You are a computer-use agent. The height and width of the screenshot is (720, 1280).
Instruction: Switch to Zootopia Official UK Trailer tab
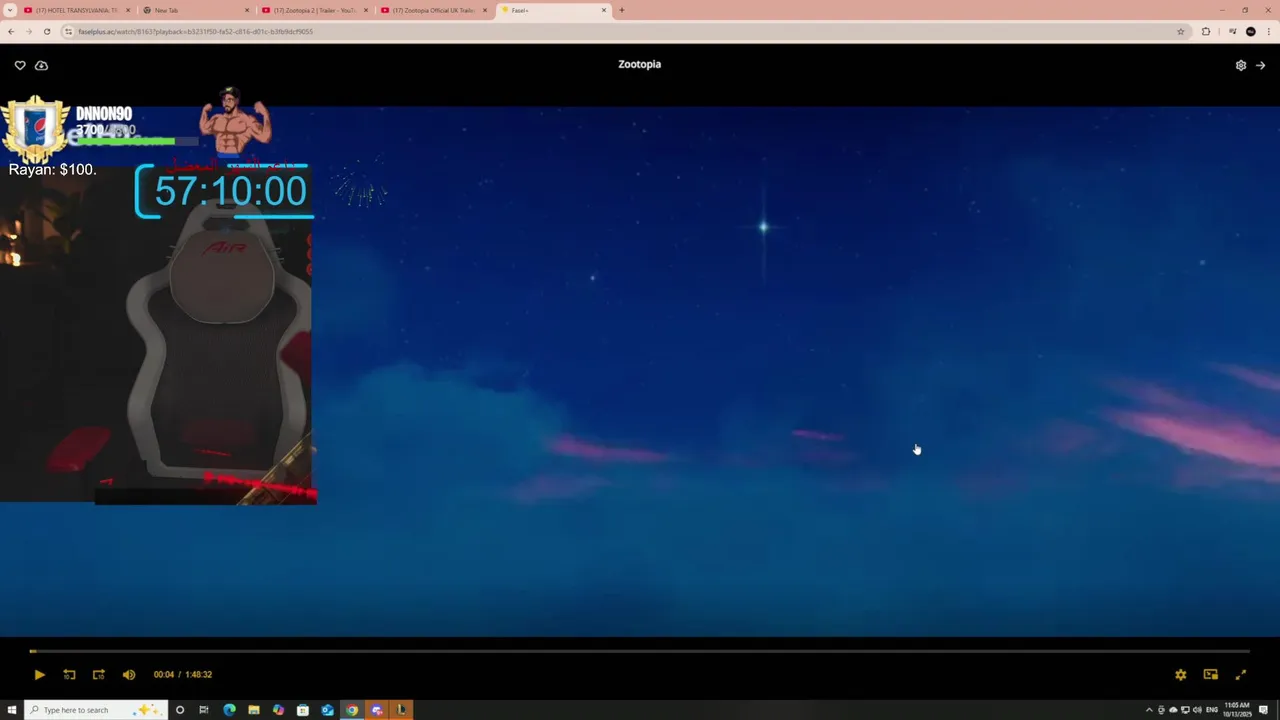pos(433,10)
